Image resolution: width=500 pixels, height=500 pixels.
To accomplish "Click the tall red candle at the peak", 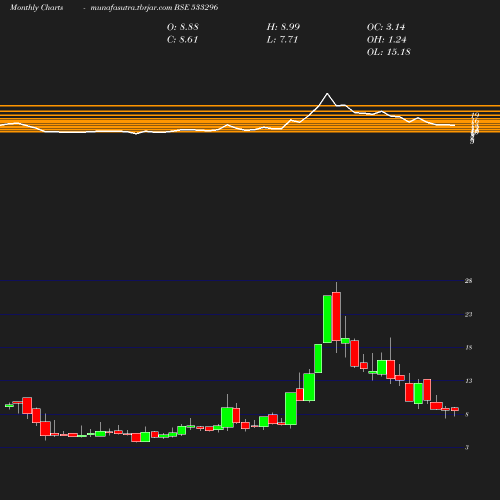I will point(336,316).
